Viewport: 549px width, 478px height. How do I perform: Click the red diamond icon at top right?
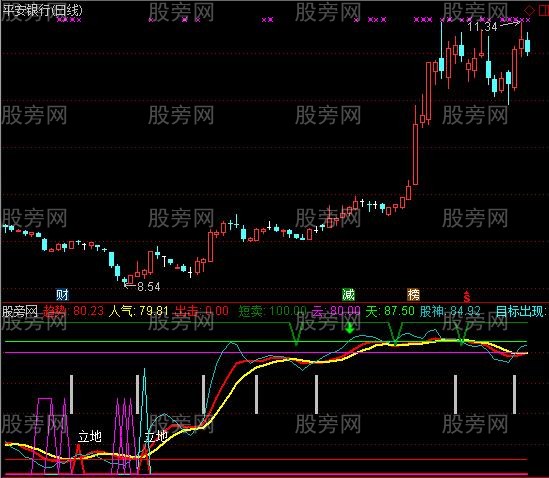529,10
